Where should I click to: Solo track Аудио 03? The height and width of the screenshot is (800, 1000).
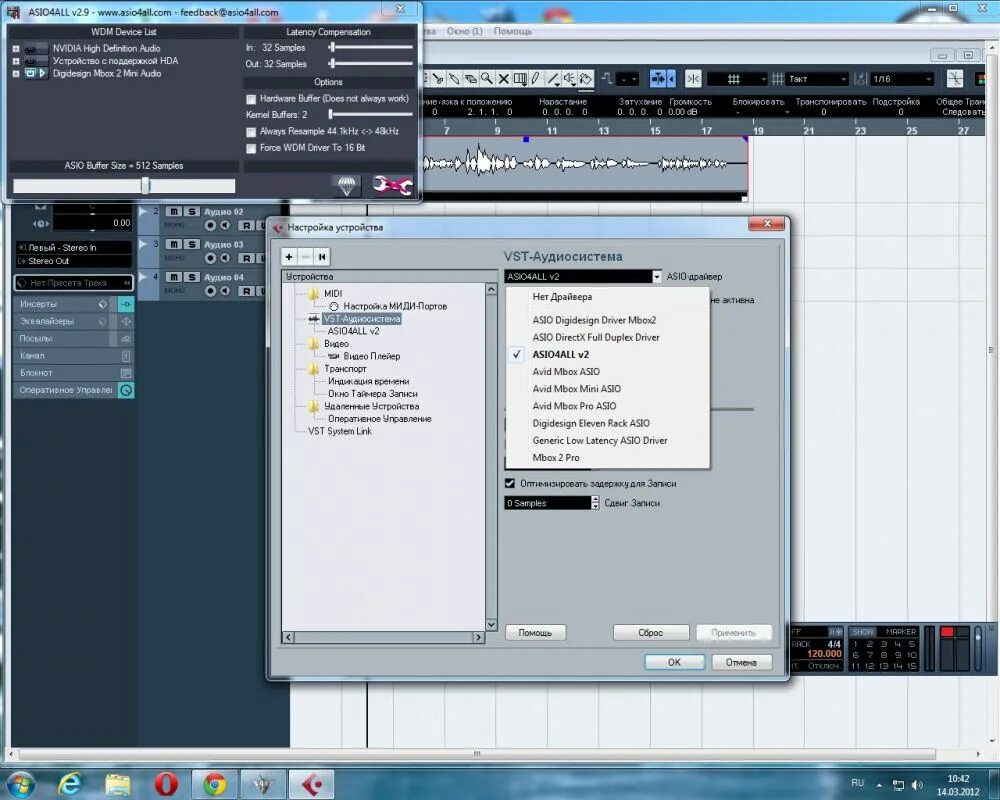(x=191, y=244)
